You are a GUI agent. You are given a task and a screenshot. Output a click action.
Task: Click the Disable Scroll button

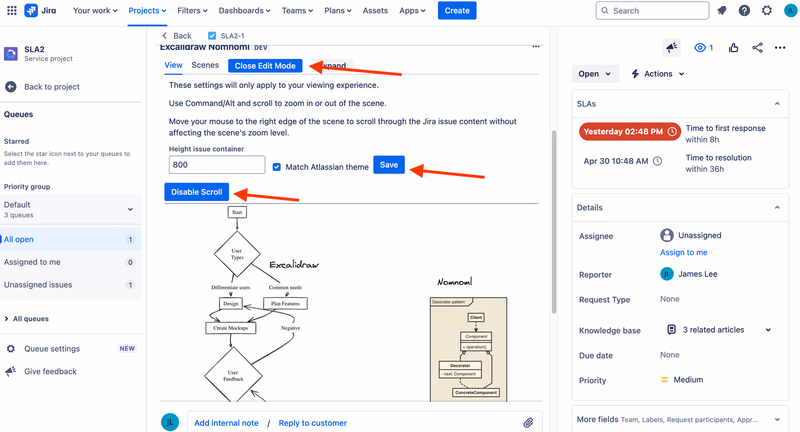click(x=196, y=192)
